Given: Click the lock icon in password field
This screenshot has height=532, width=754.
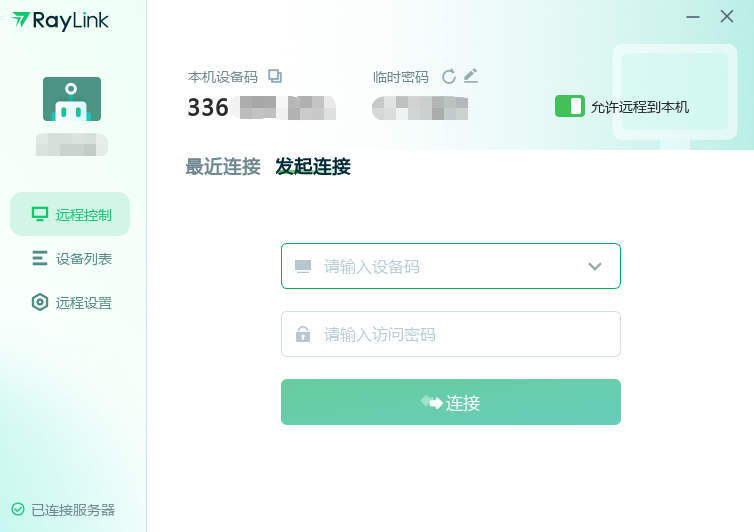Looking at the screenshot, I should 303,335.
